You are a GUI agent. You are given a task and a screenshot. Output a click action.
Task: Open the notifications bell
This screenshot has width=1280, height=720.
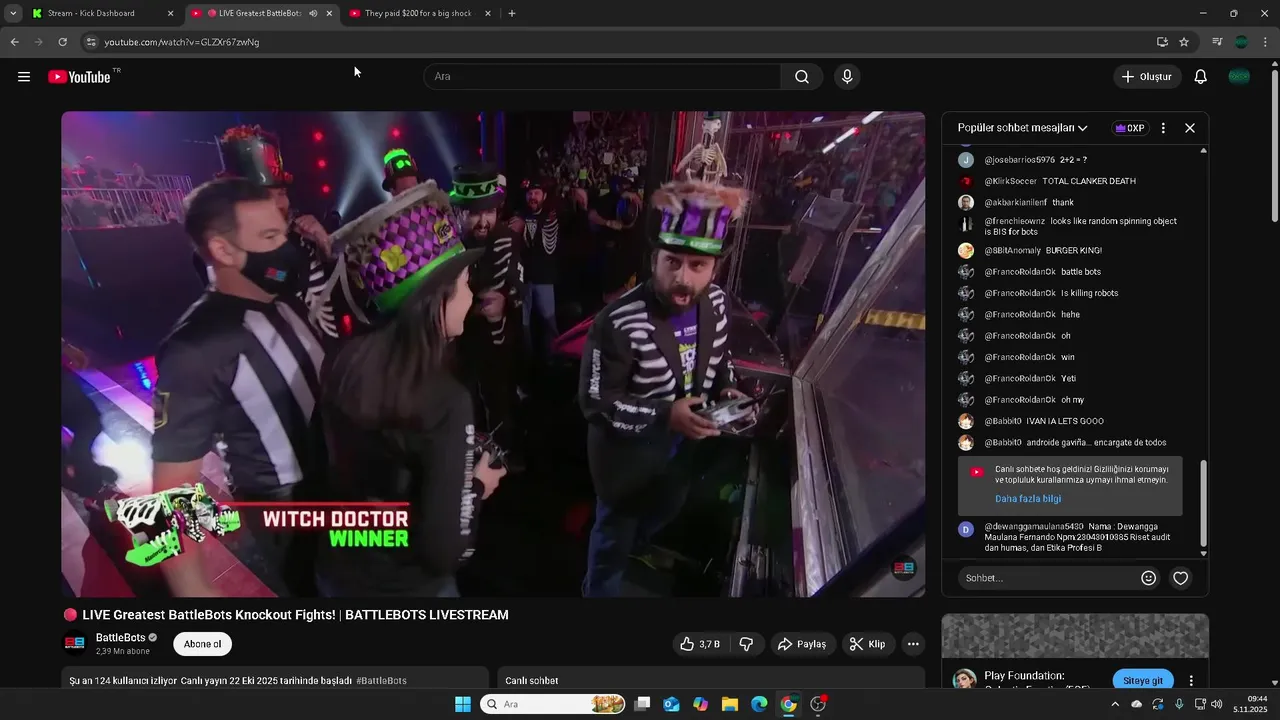click(1201, 77)
